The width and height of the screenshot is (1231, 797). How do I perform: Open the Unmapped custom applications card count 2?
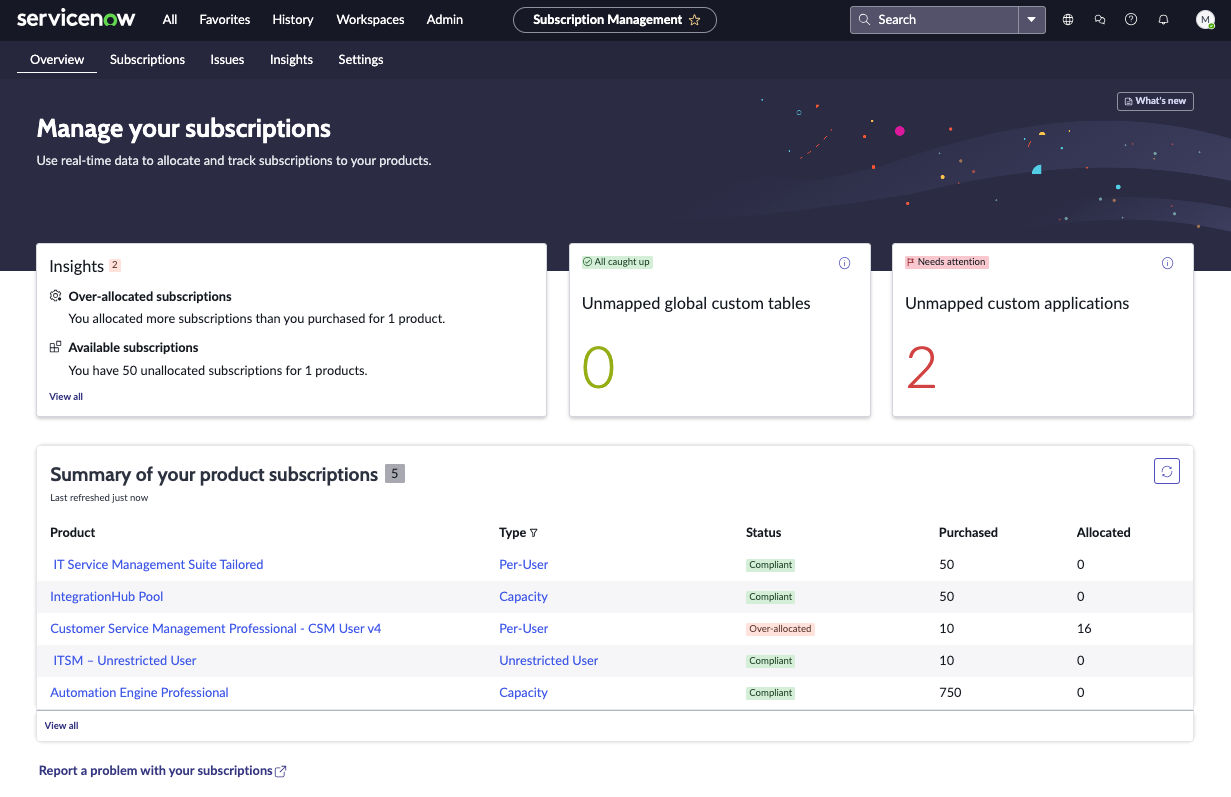[x=921, y=368]
